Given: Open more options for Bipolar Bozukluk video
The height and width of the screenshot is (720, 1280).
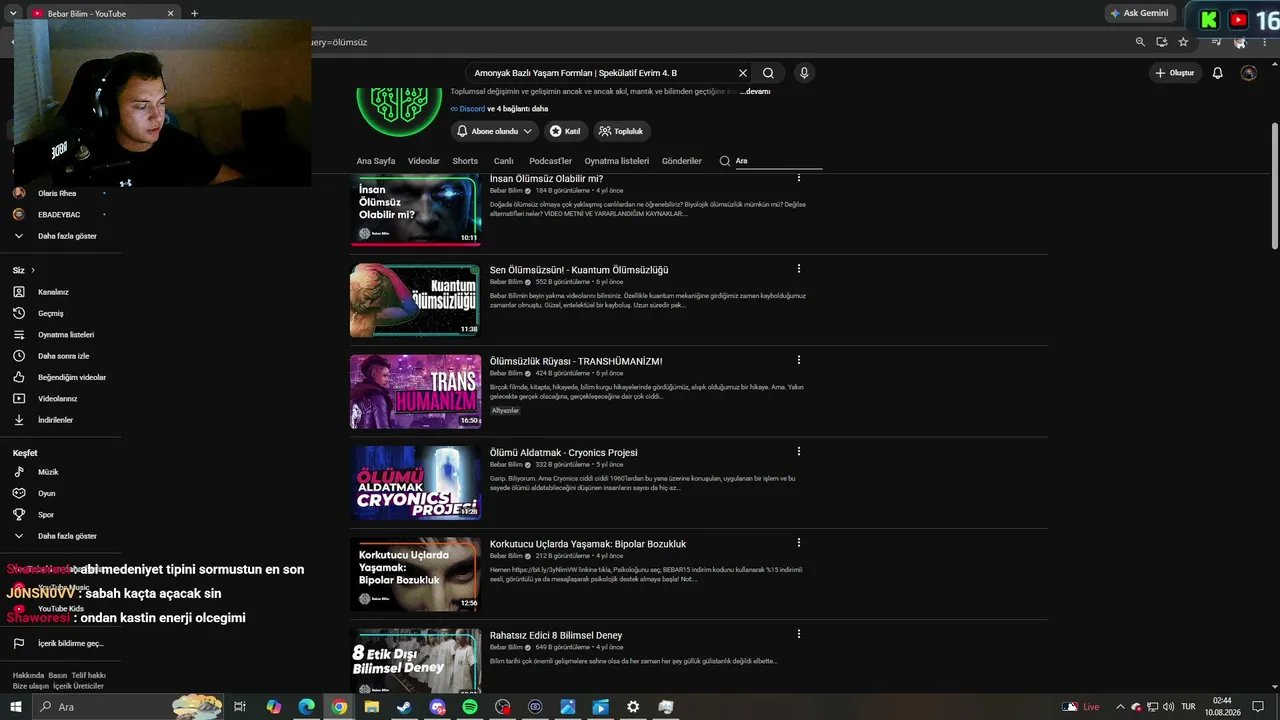Looking at the screenshot, I should tap(798, 543).
